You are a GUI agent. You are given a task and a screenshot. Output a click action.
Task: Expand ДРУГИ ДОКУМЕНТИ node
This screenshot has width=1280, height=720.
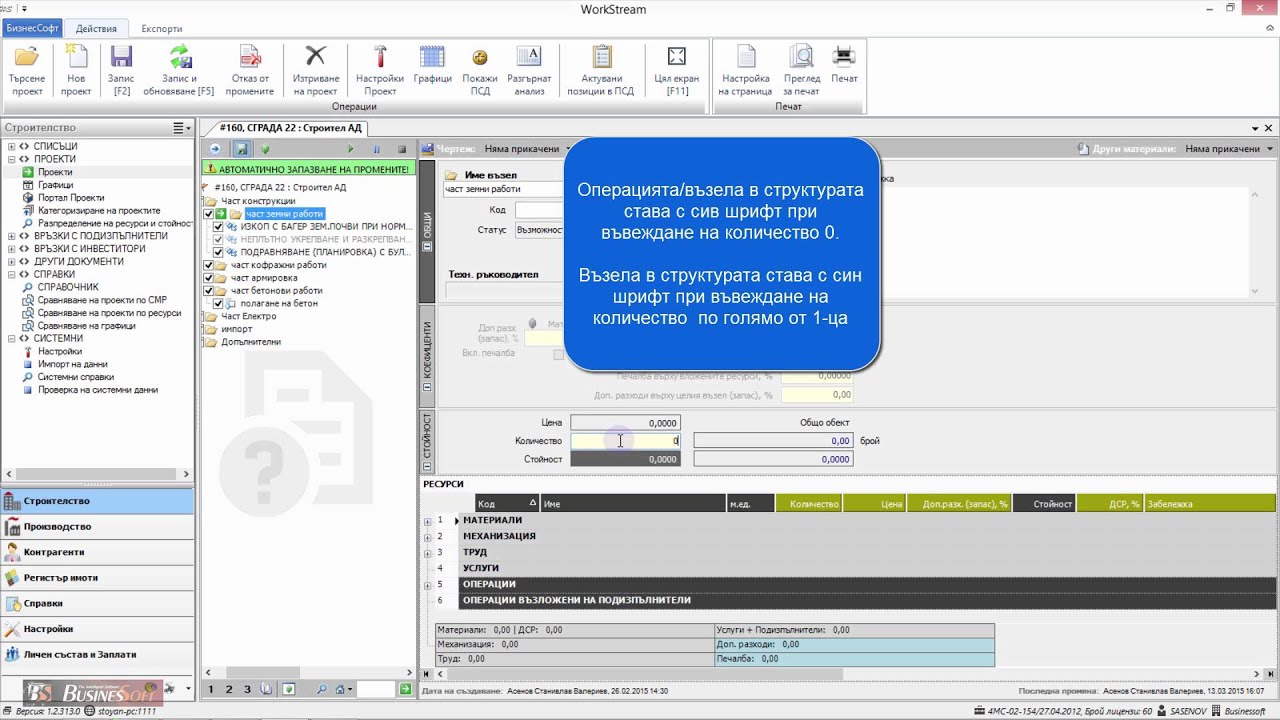point(11,262)
